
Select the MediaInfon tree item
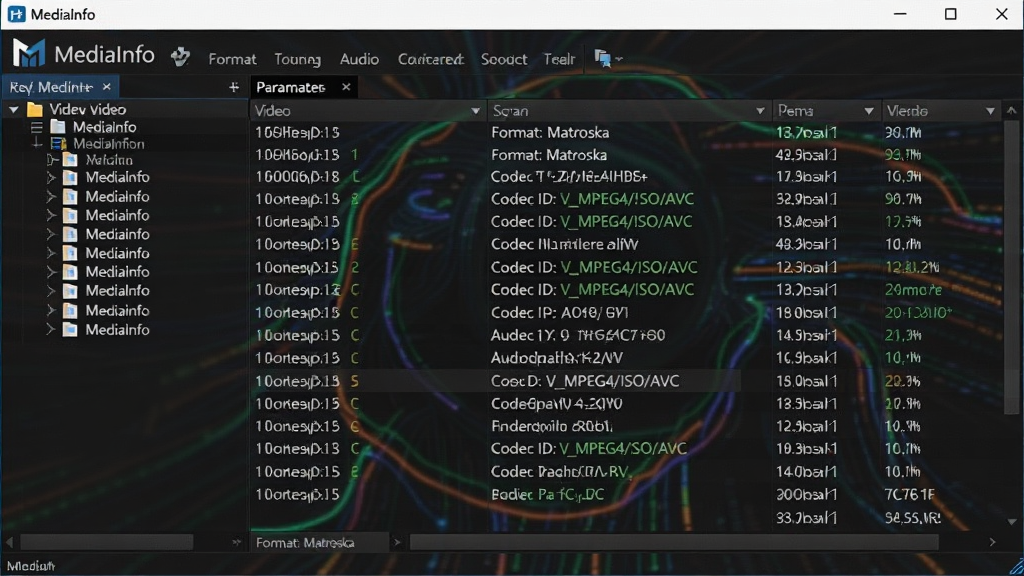(108, 143)
